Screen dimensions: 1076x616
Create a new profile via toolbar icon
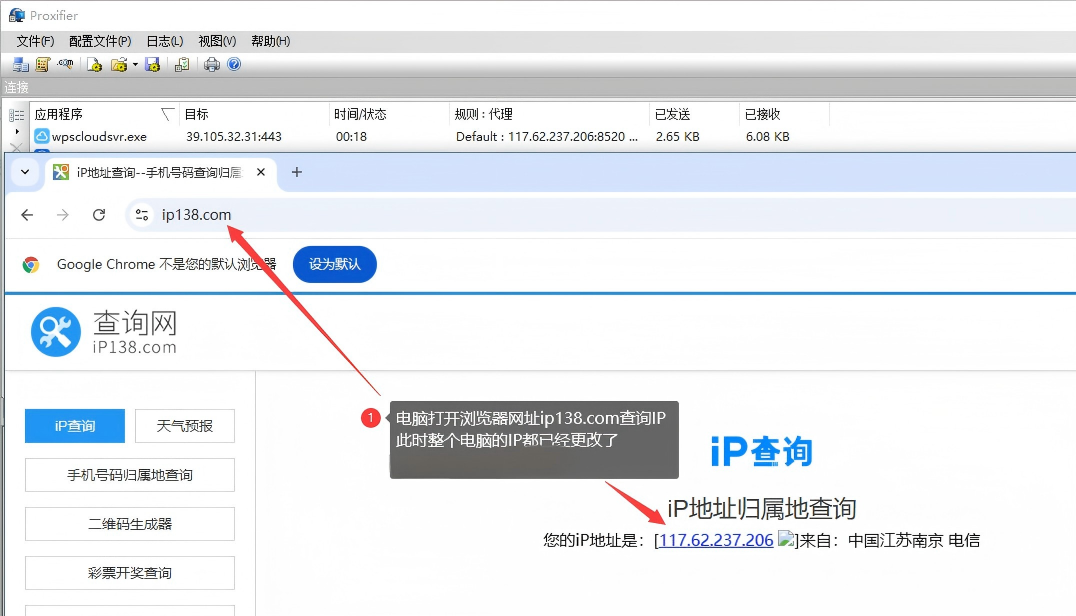click(x=94, y=64)
